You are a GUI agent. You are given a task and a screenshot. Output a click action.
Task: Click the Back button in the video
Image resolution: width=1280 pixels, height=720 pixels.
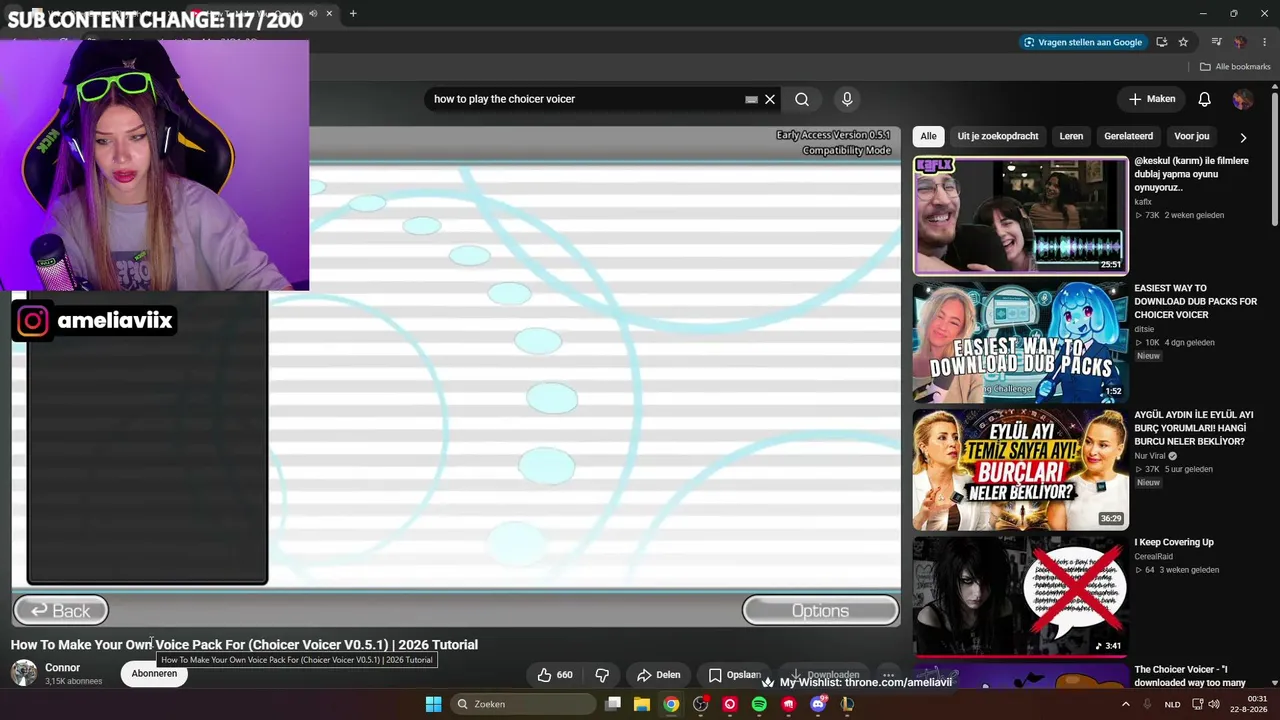coord(61,611)
